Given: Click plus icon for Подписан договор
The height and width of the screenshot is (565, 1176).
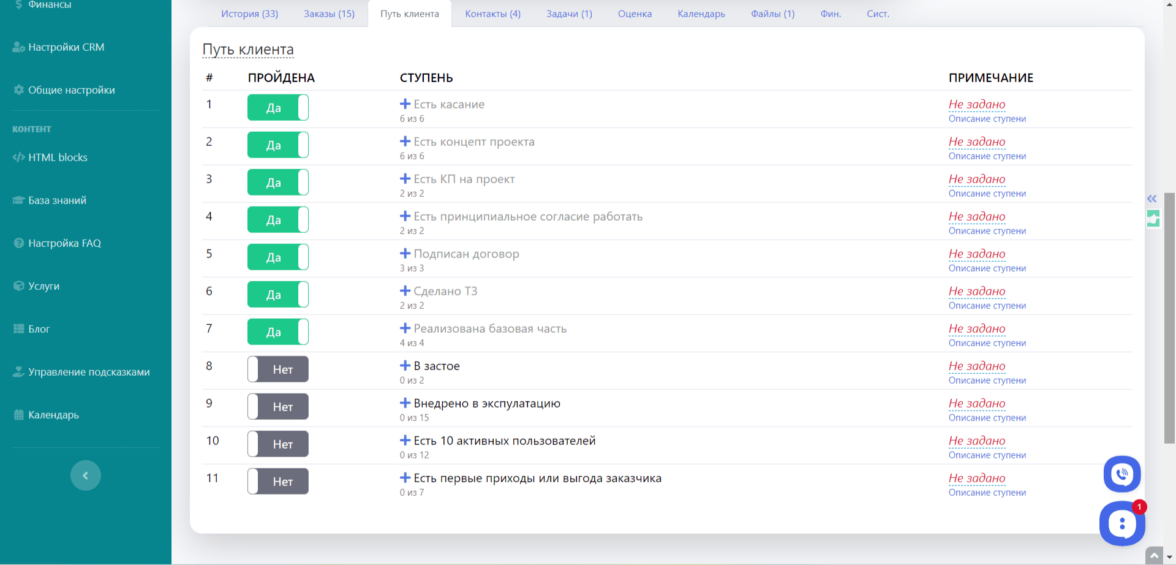Looking at the screenshot, I should tap(405, 254).
